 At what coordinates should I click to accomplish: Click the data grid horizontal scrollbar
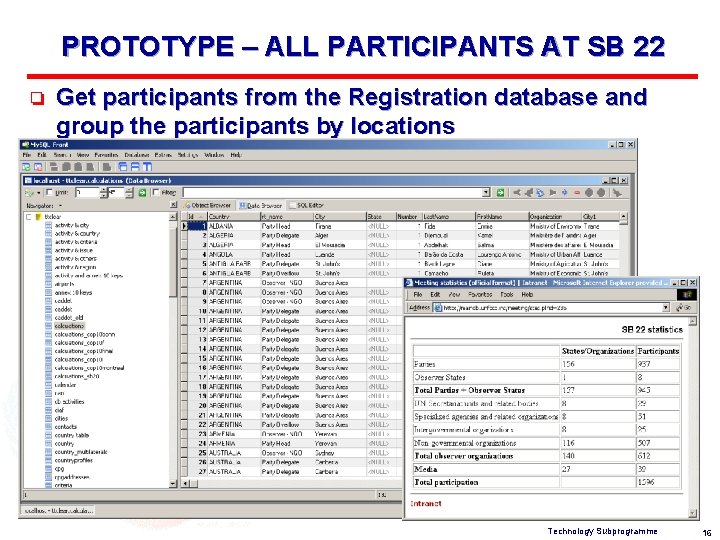click(292, 484)
